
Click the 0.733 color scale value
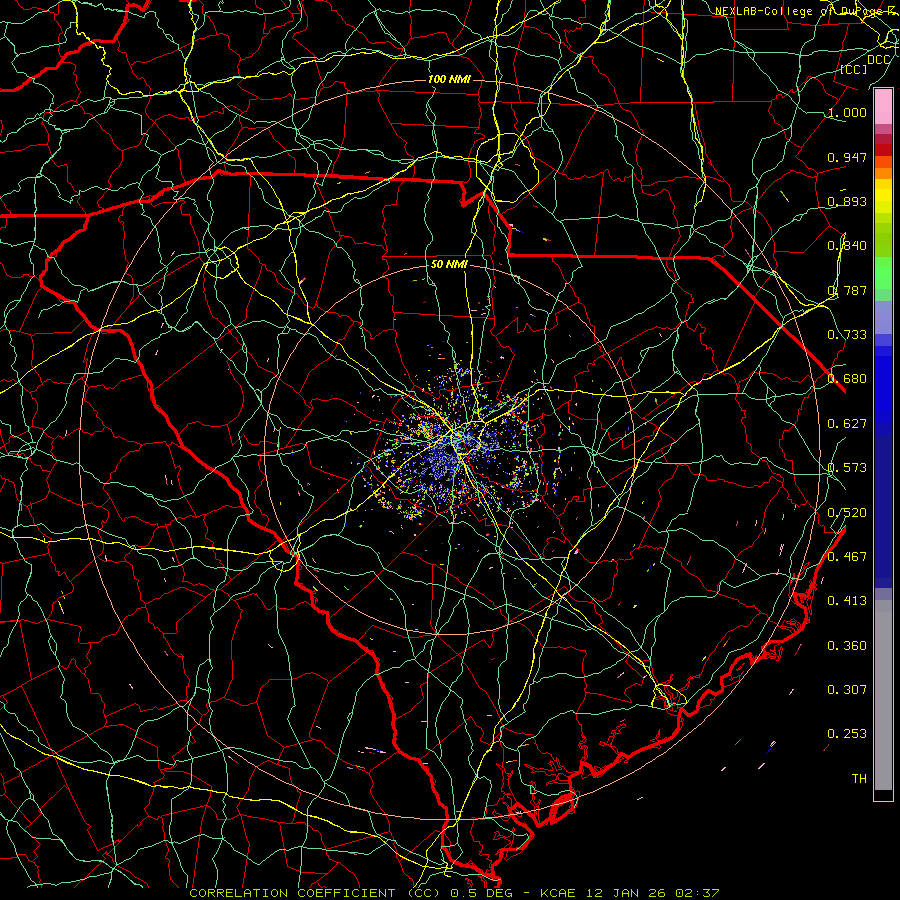click(847, 335)
